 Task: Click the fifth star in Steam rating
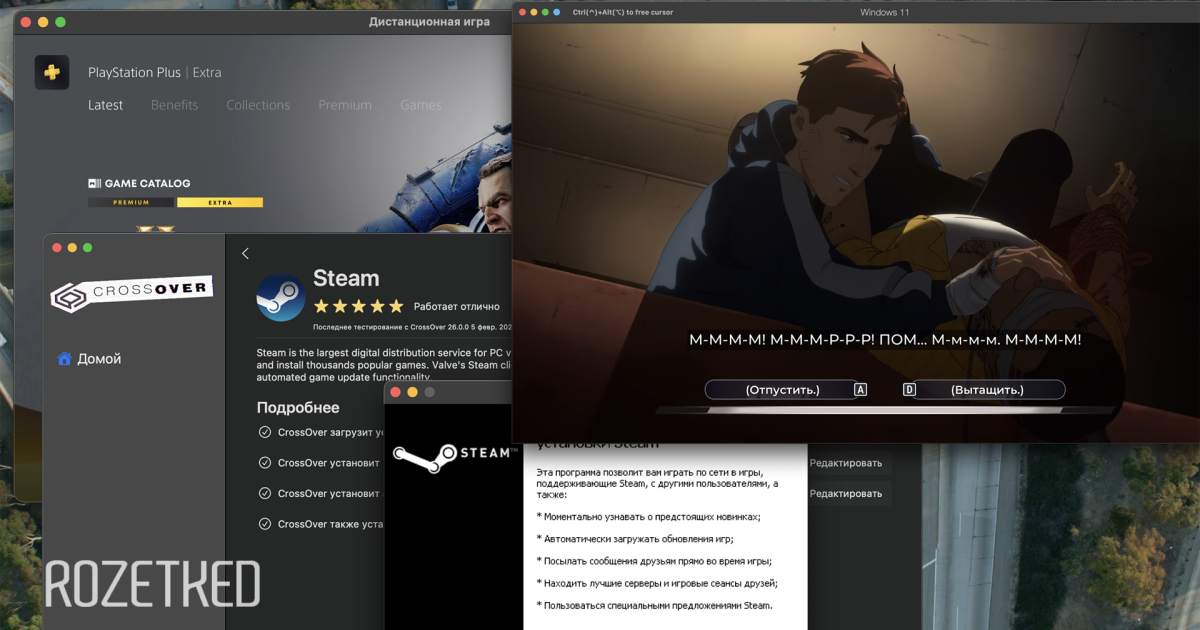tap(396, 306)
